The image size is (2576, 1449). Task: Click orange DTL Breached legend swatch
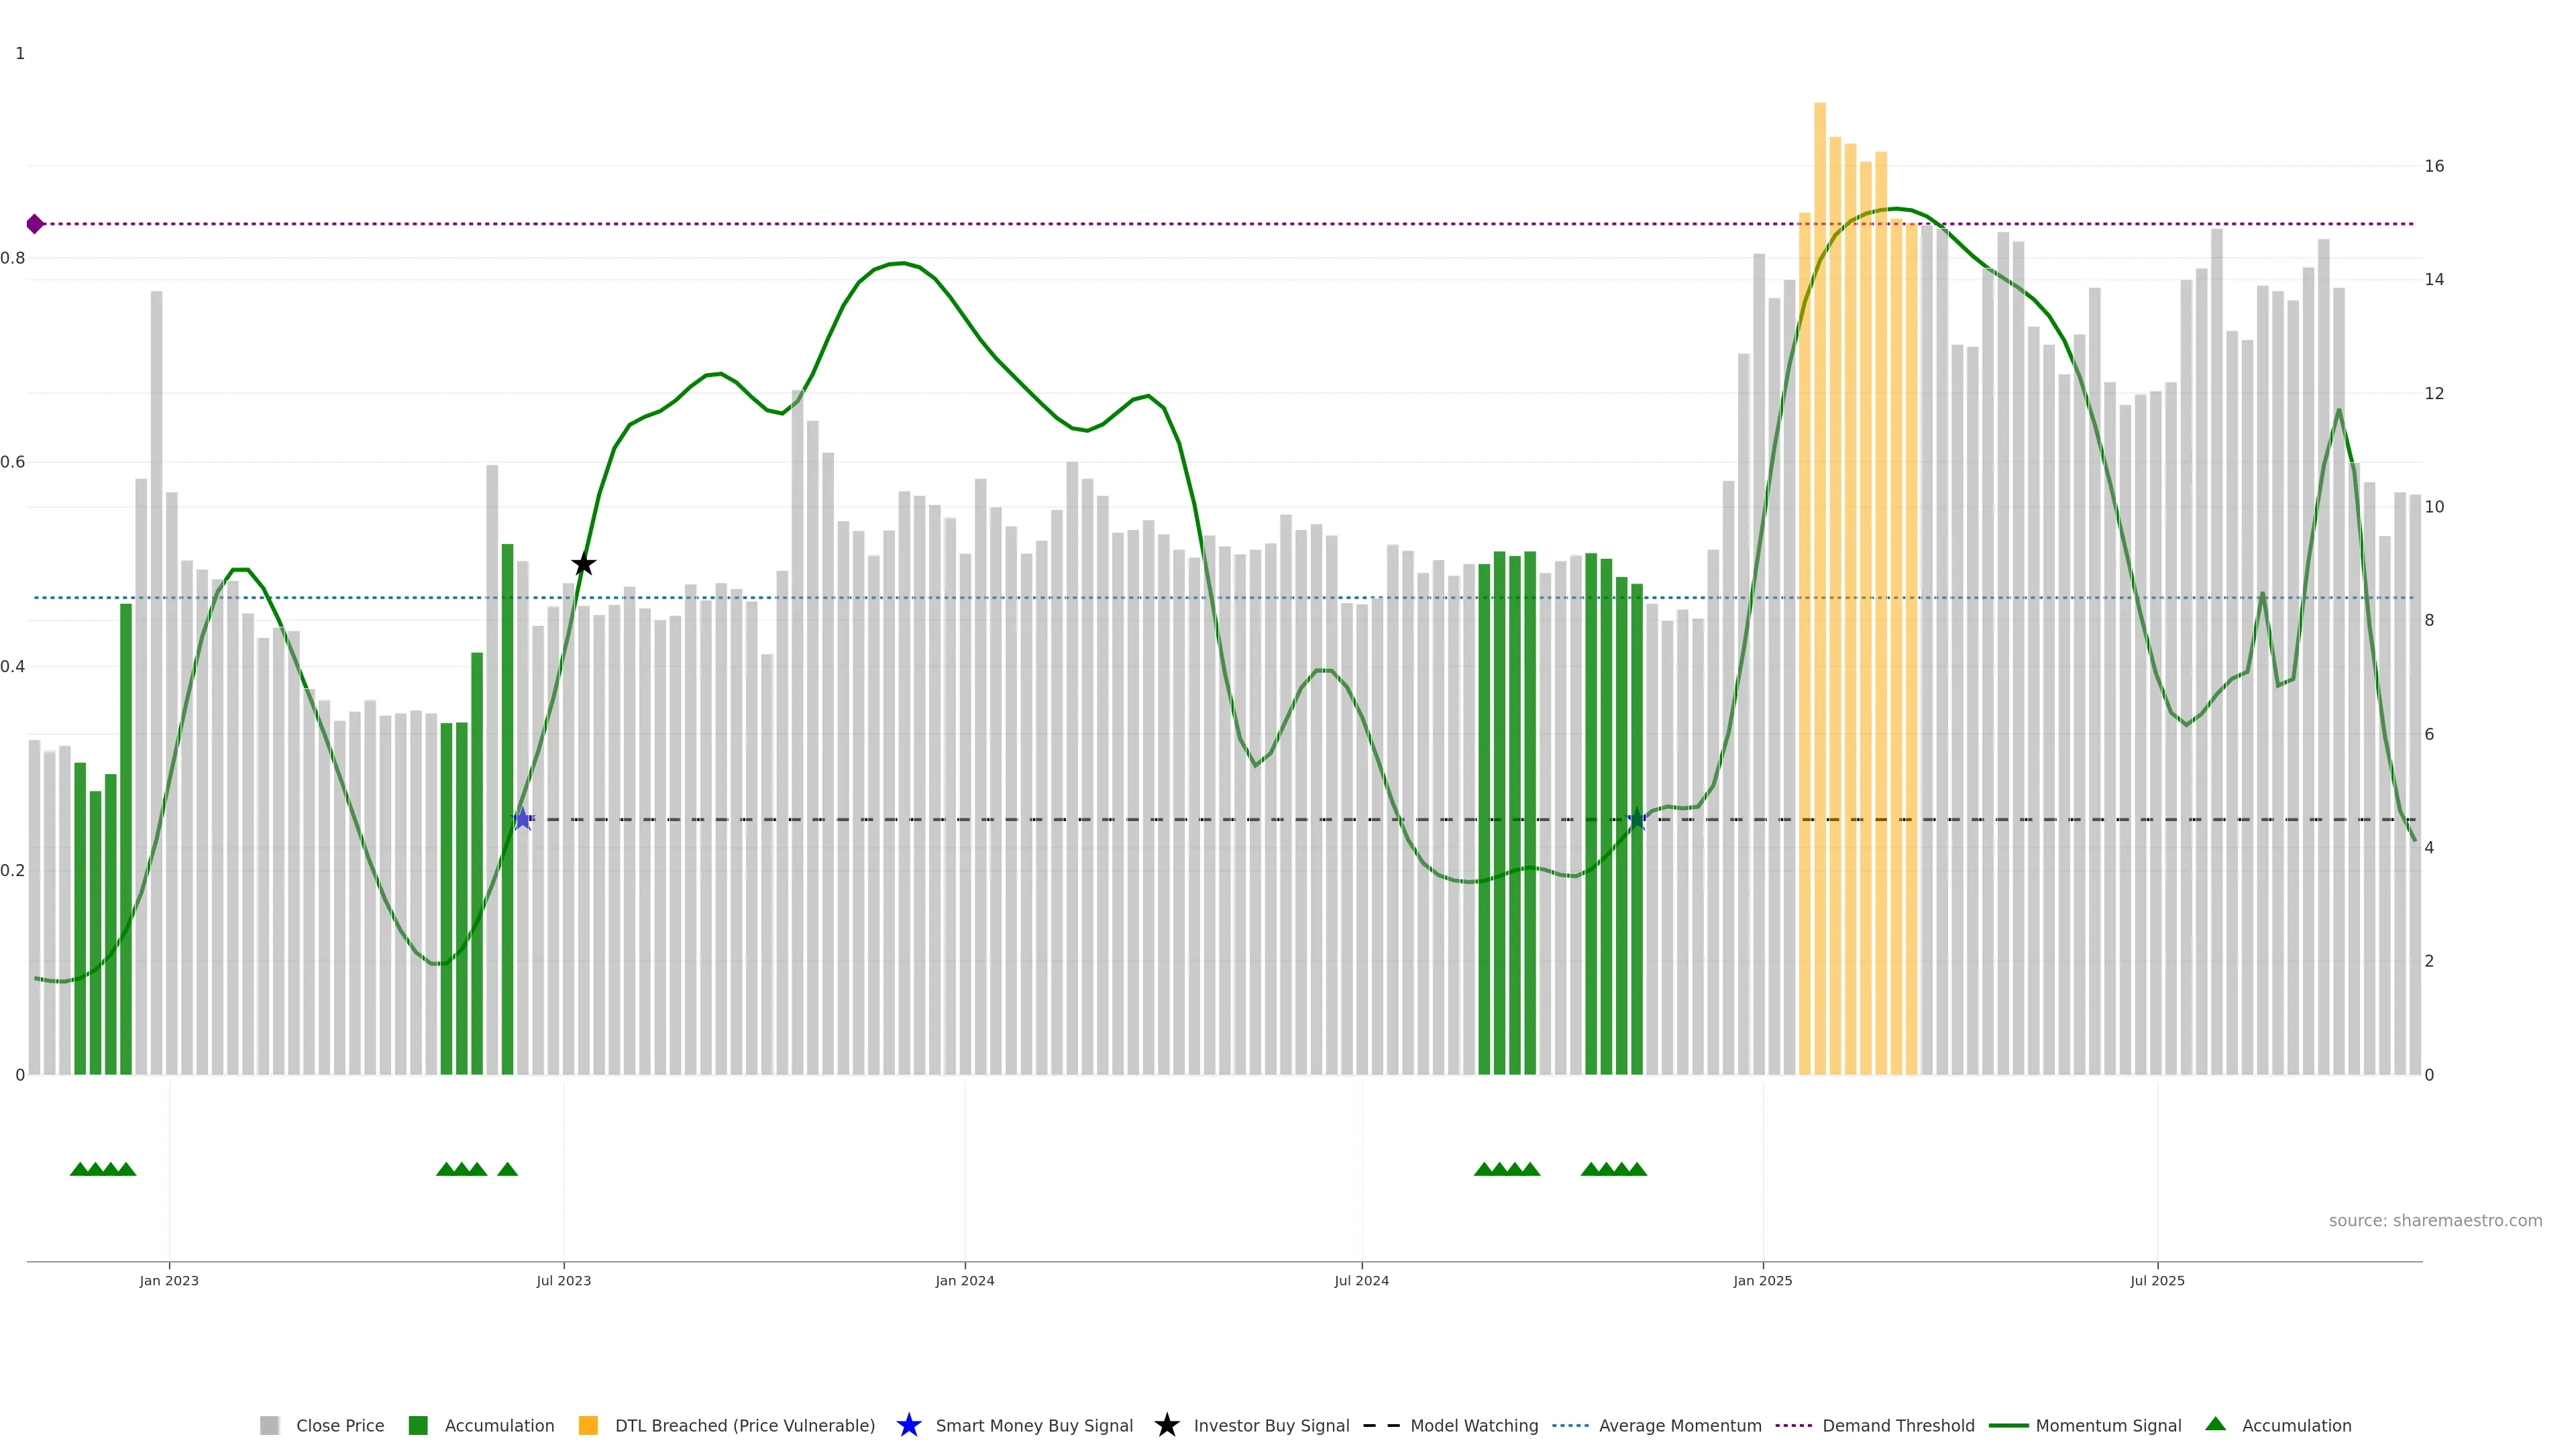click(x=588, y=1425)
